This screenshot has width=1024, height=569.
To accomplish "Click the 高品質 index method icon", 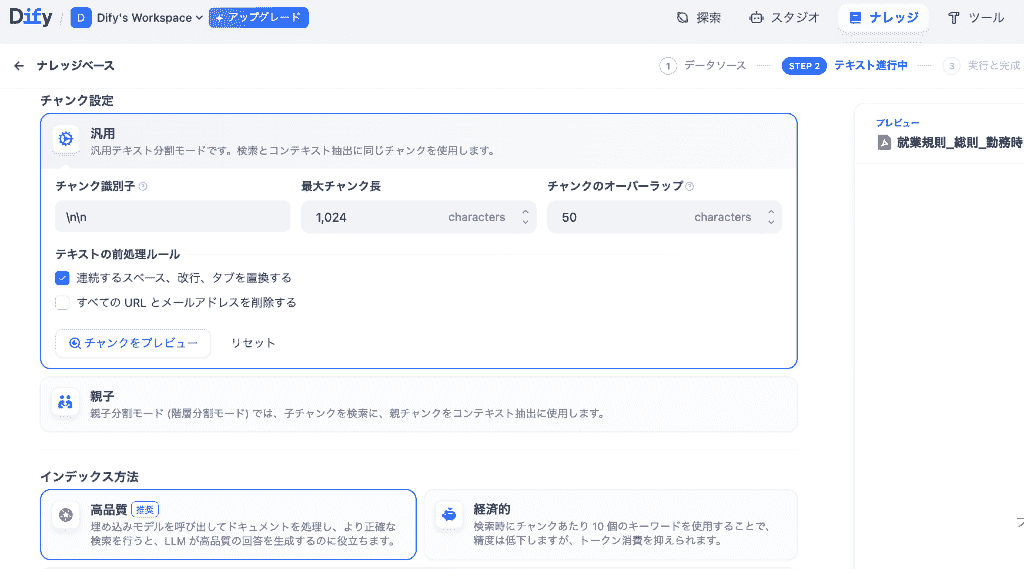I will (x=66, y=515).
